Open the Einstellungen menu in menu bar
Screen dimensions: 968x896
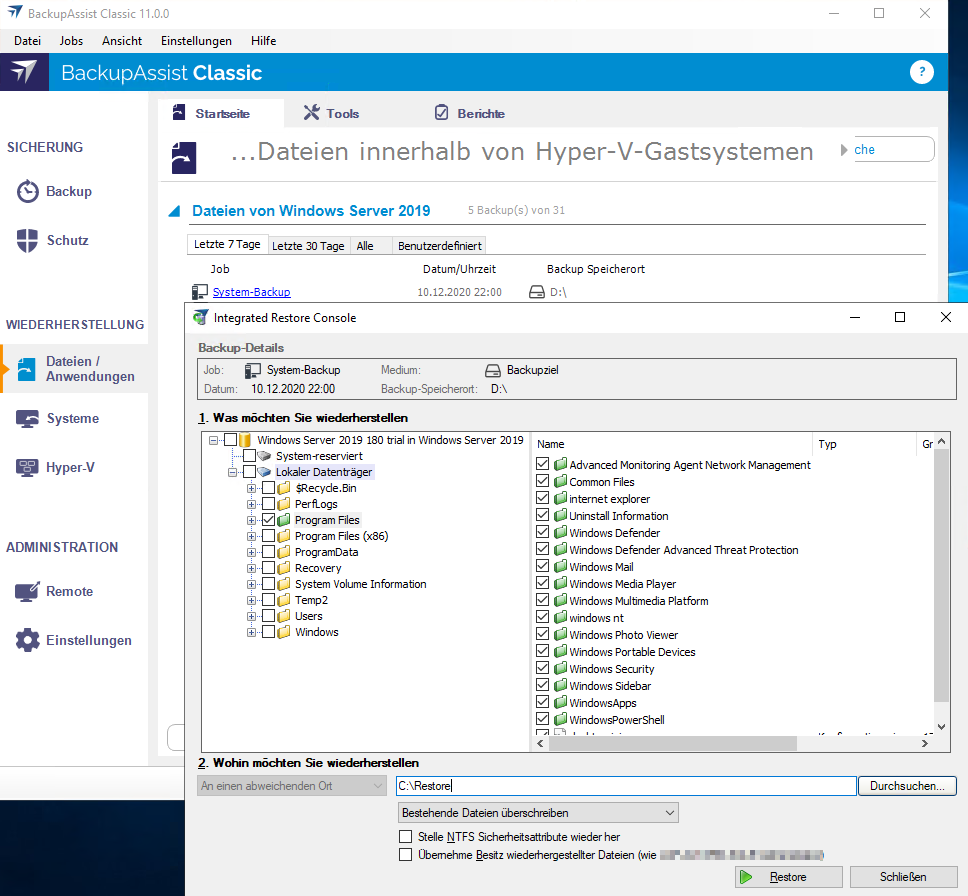pos(196,41)
